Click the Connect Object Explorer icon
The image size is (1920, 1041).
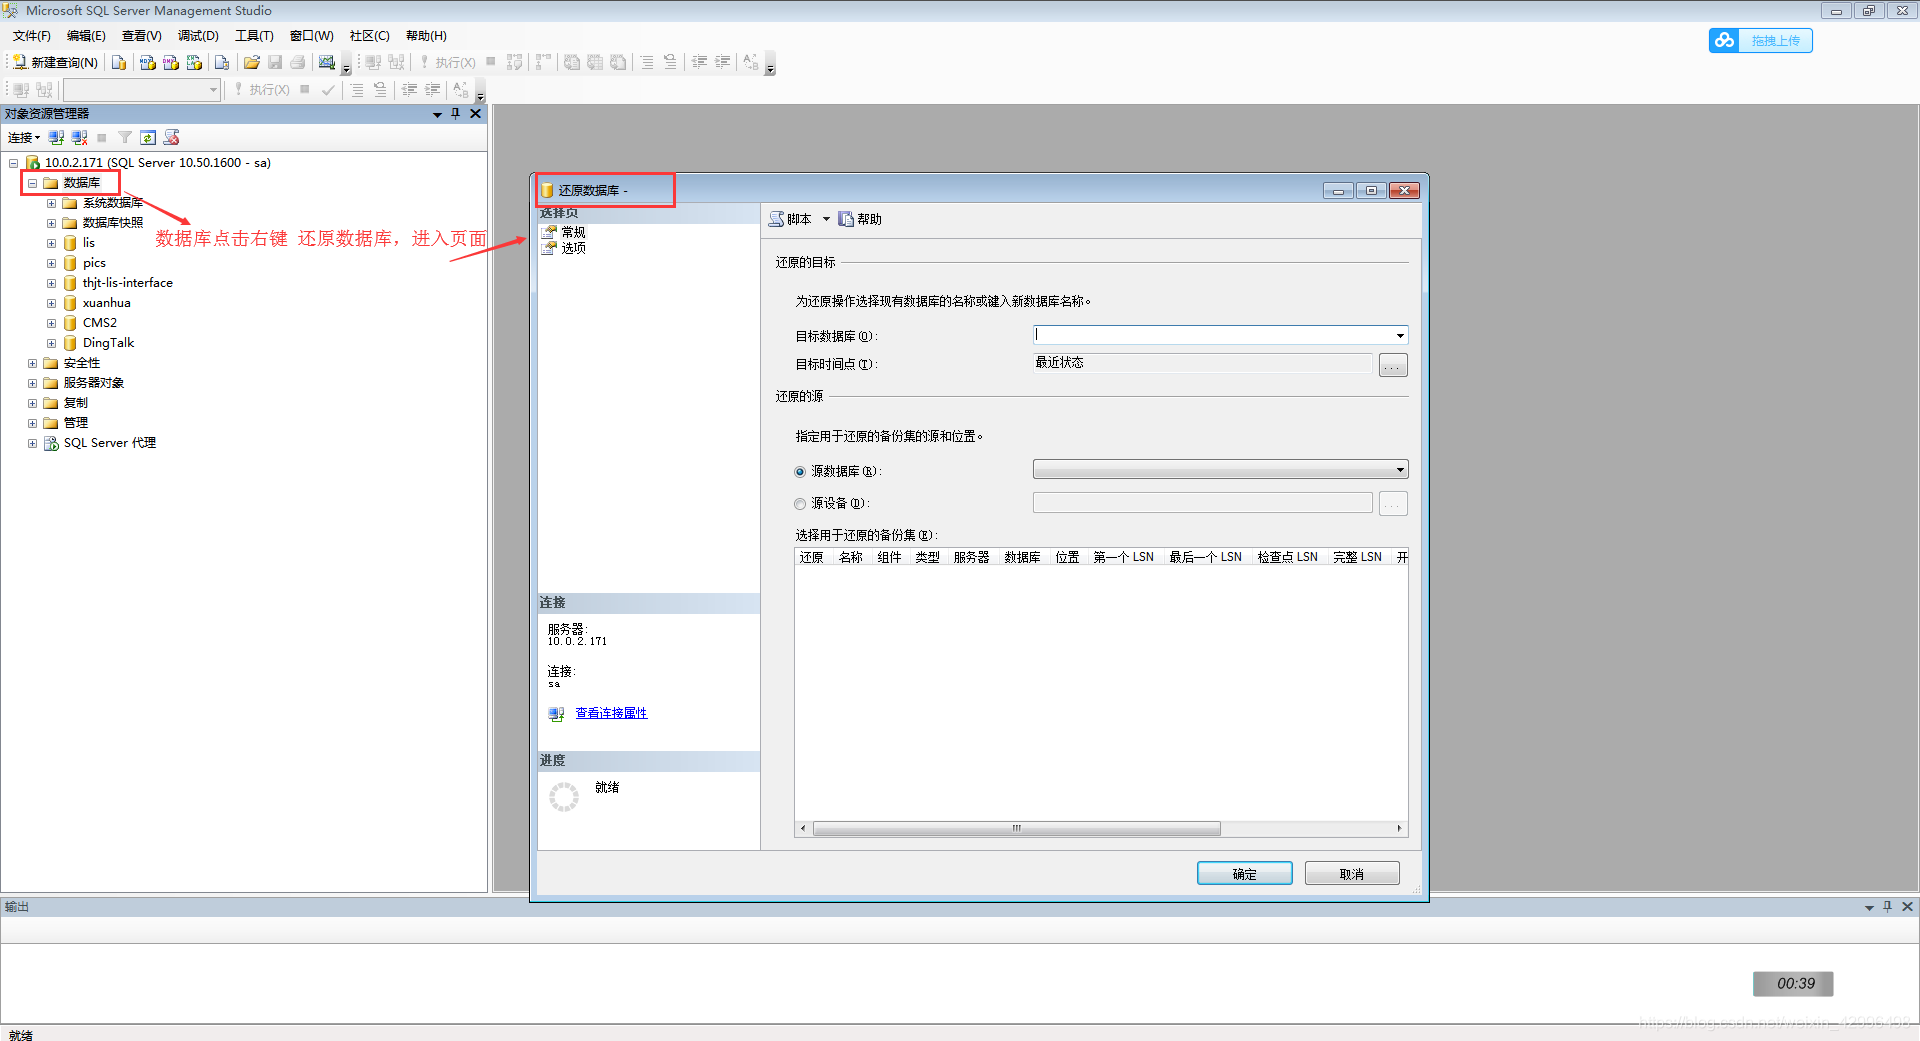coord(56,137)
